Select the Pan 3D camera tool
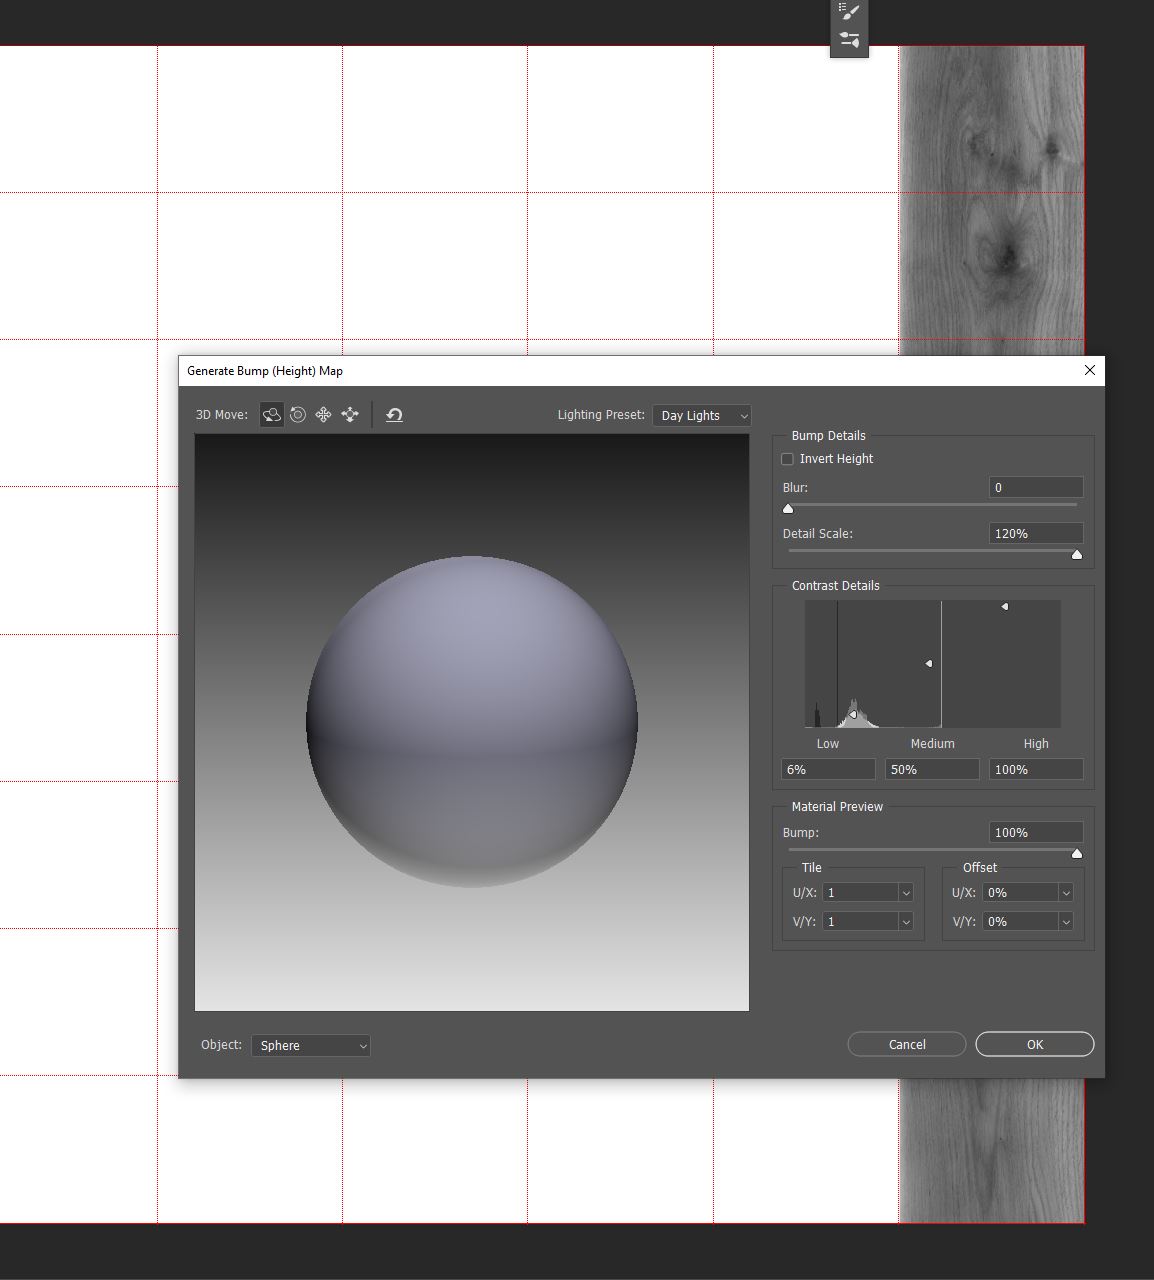 pyautogui.click(x=323, y=415)
